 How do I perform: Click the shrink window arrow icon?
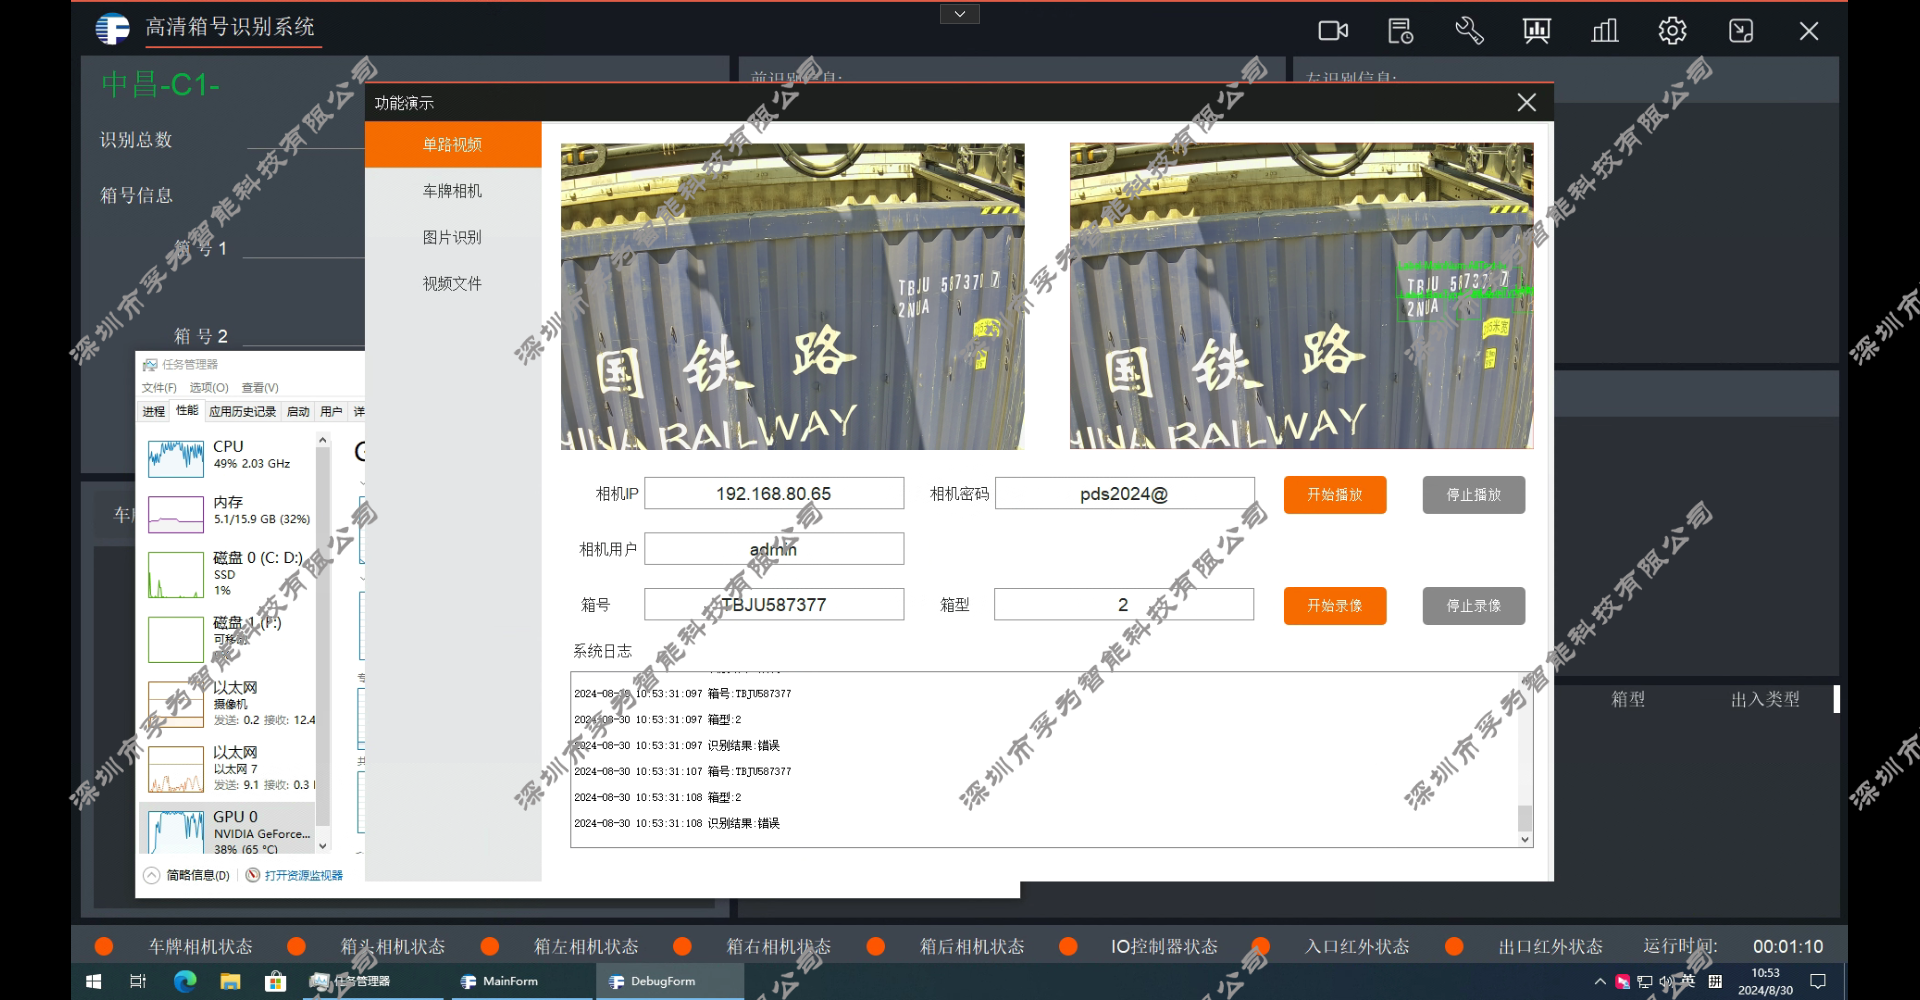click(1741, 31)
